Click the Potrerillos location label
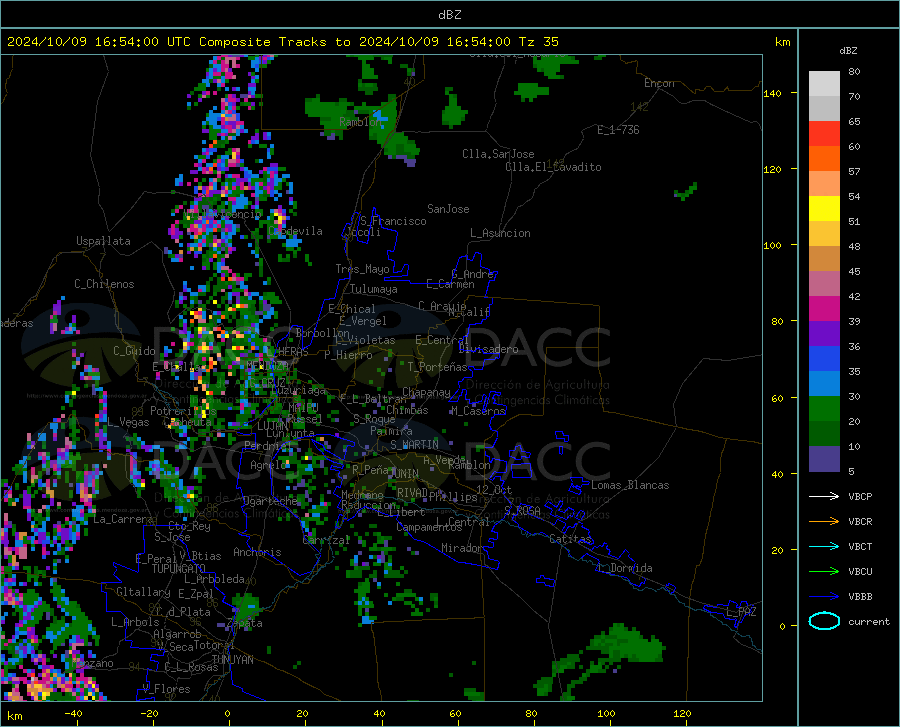900x727 pixels. pos(183,411)
